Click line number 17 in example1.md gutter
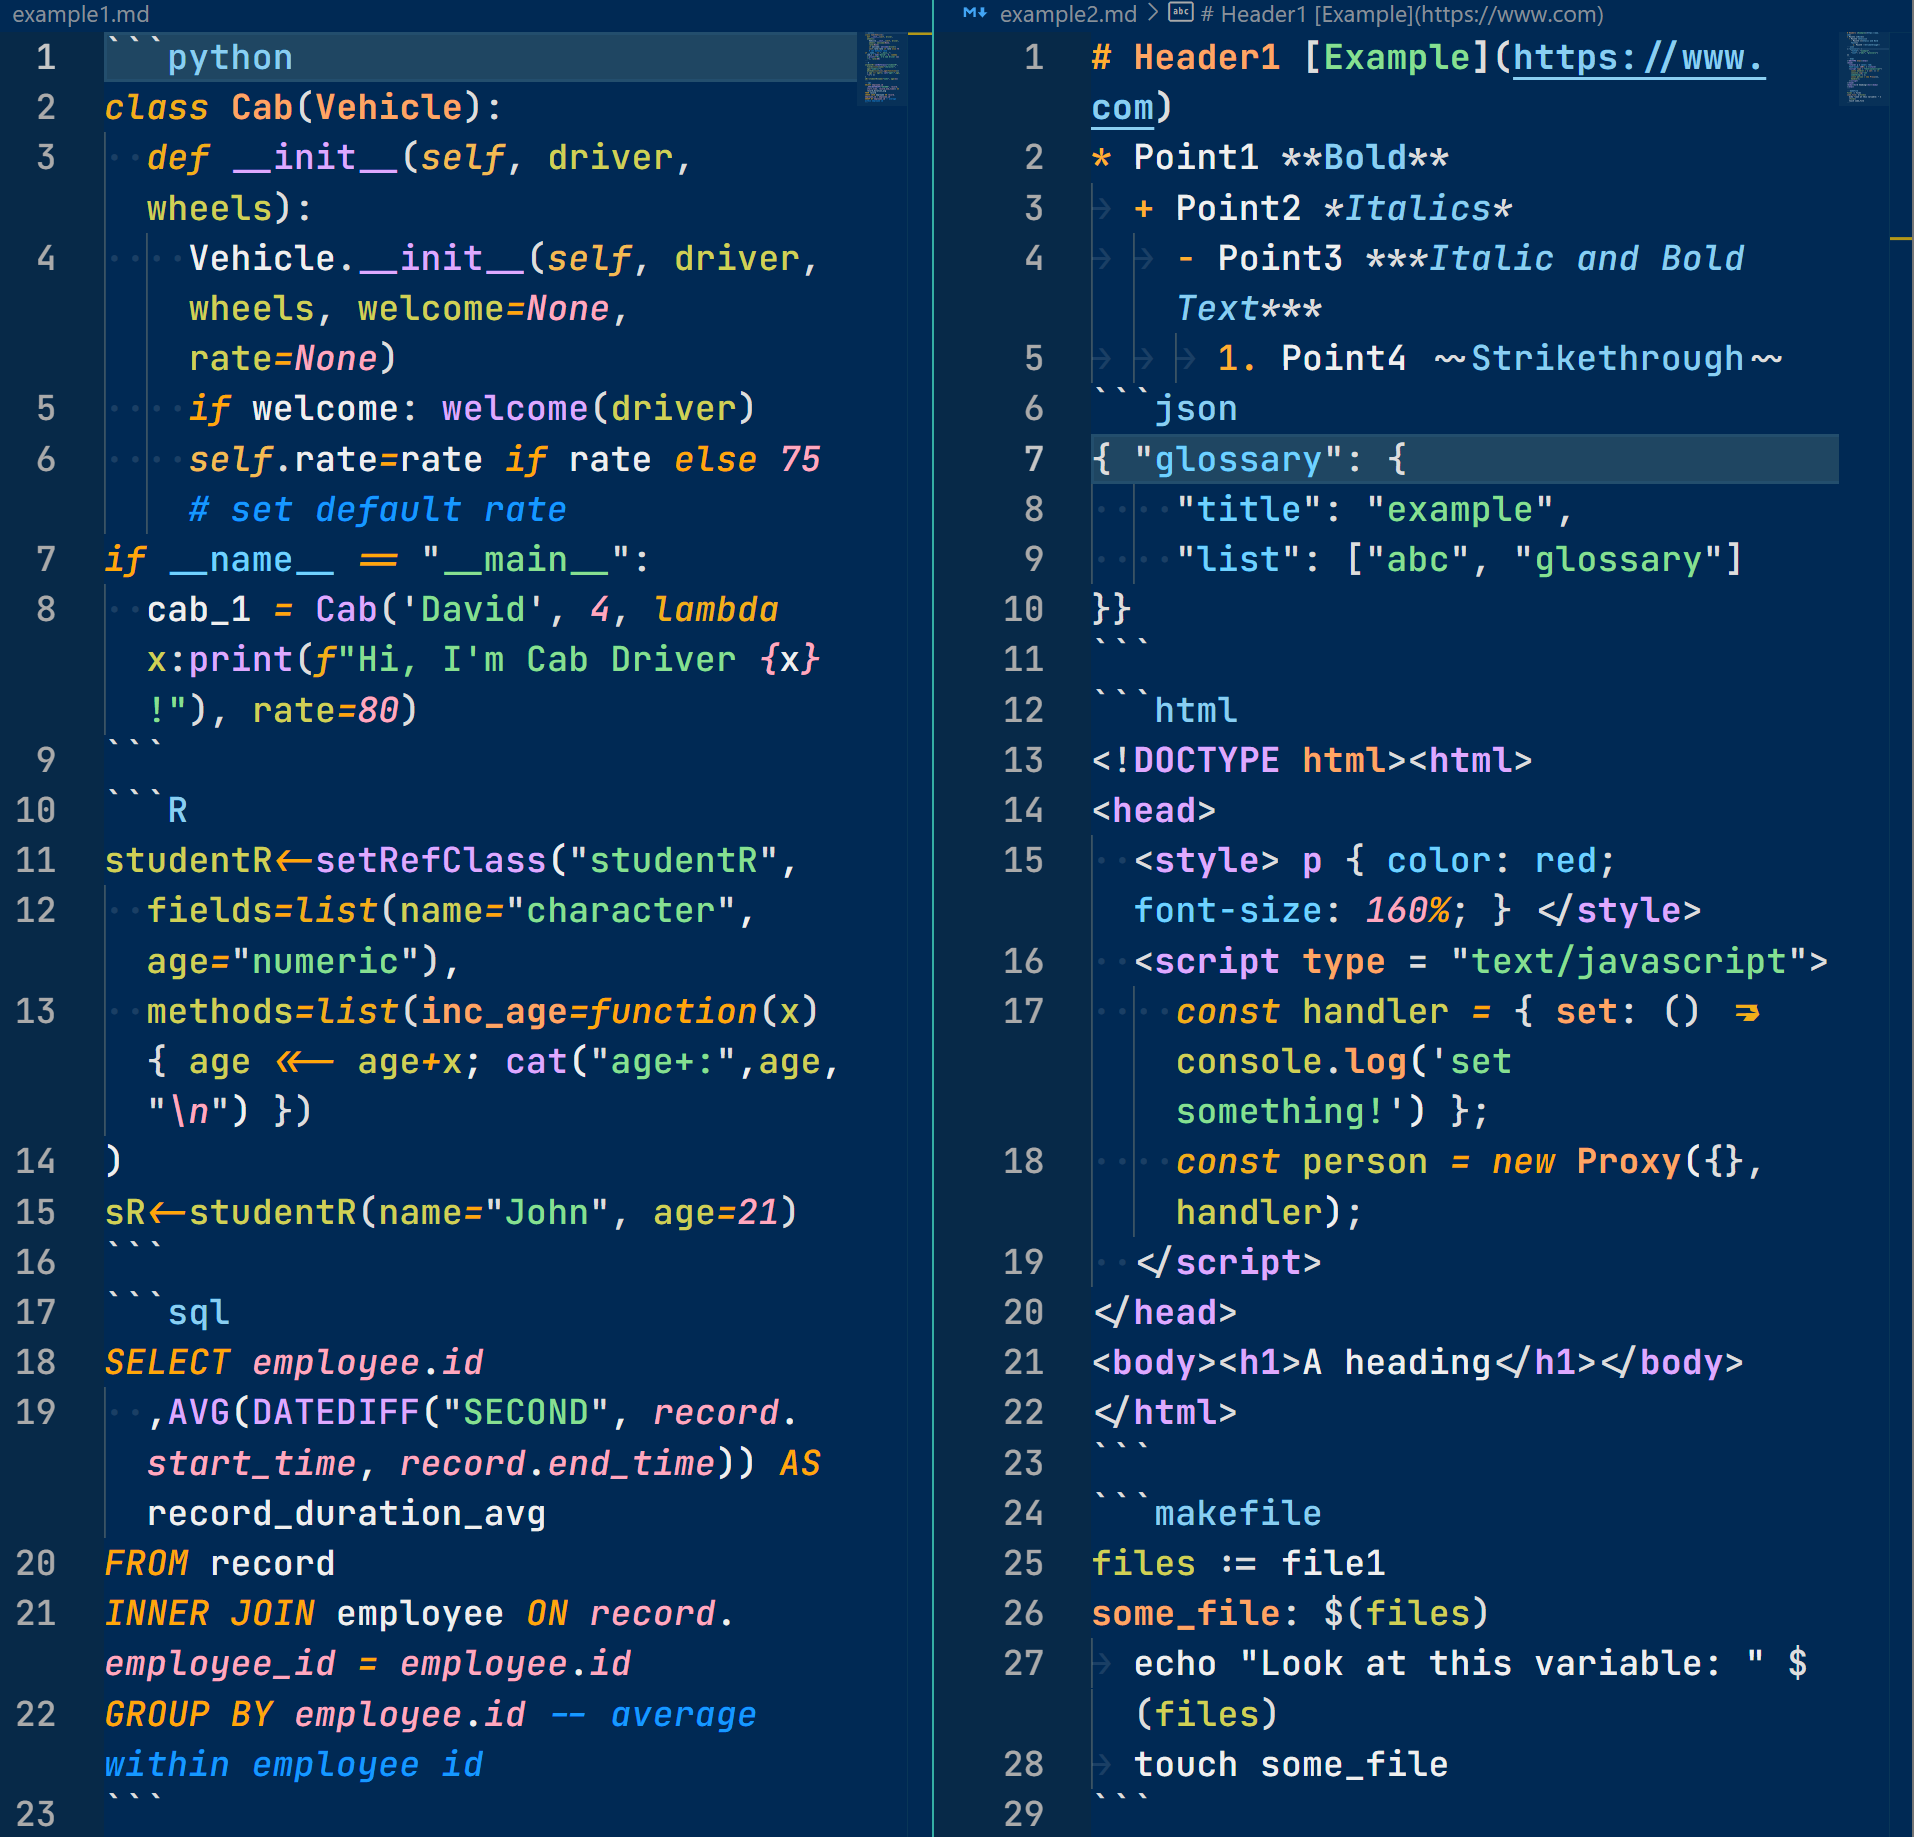 (x=36, y=1312)
